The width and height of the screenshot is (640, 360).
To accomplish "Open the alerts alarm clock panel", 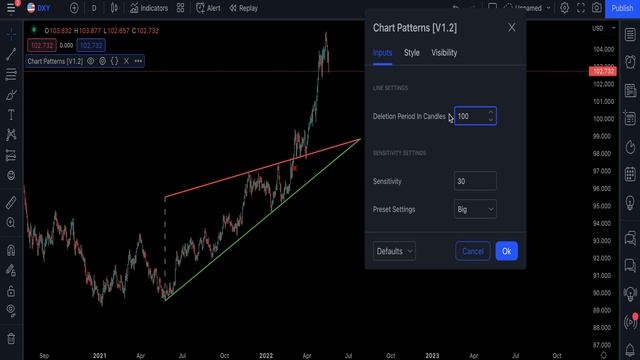I will coord(630,62).
